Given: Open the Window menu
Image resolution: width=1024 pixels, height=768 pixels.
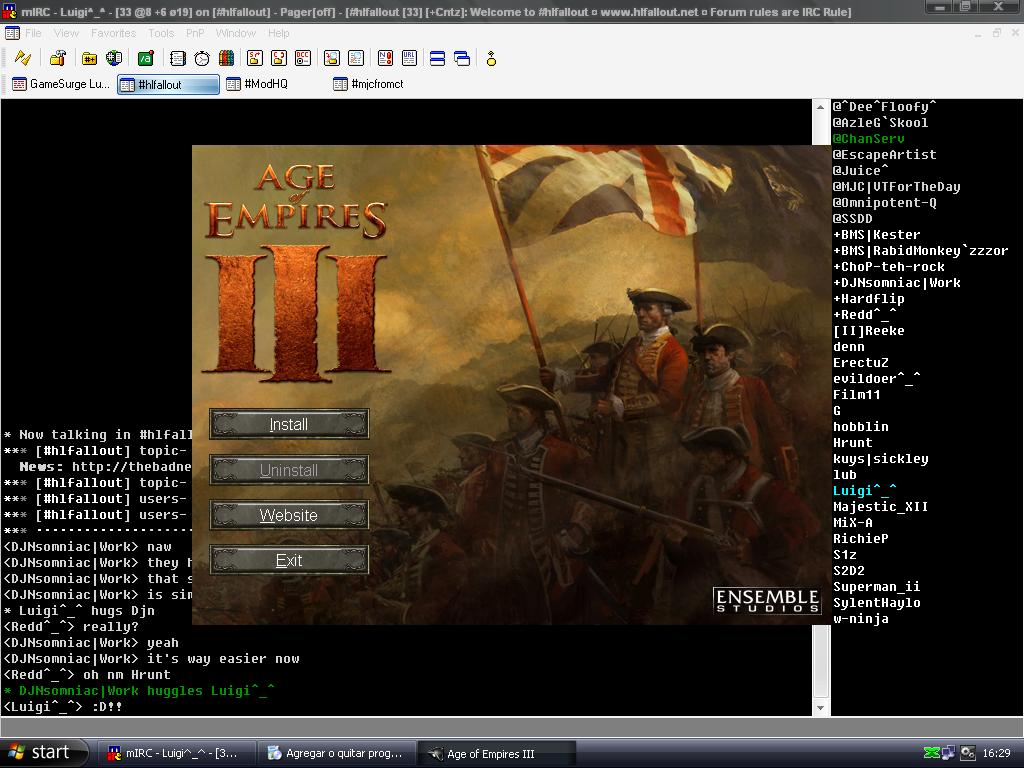Looking at the screenshot, I should tap(235, 33).
